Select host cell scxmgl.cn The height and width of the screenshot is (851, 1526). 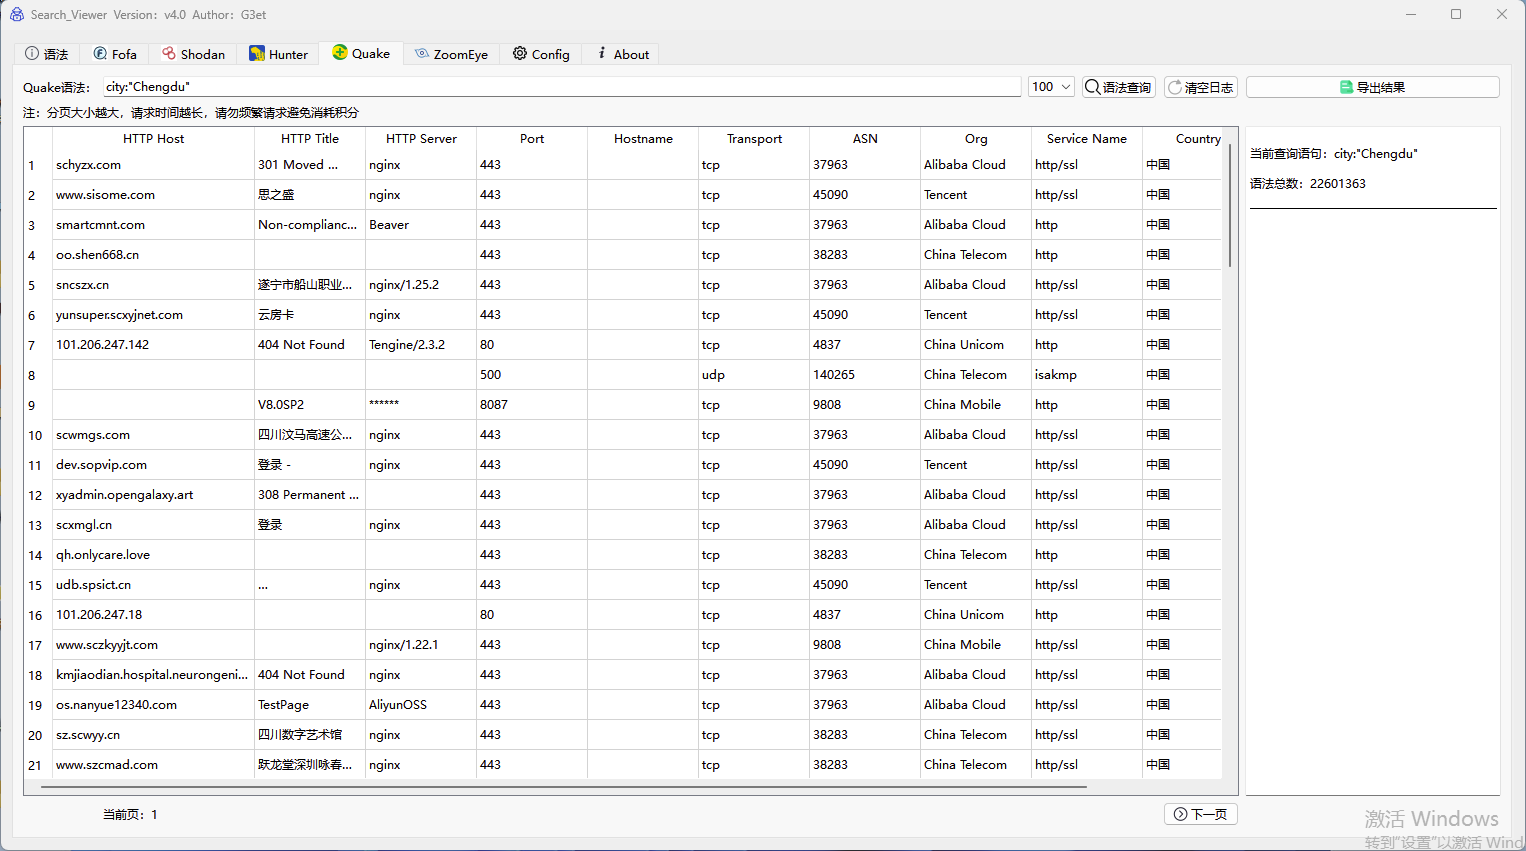pos(153,525)
